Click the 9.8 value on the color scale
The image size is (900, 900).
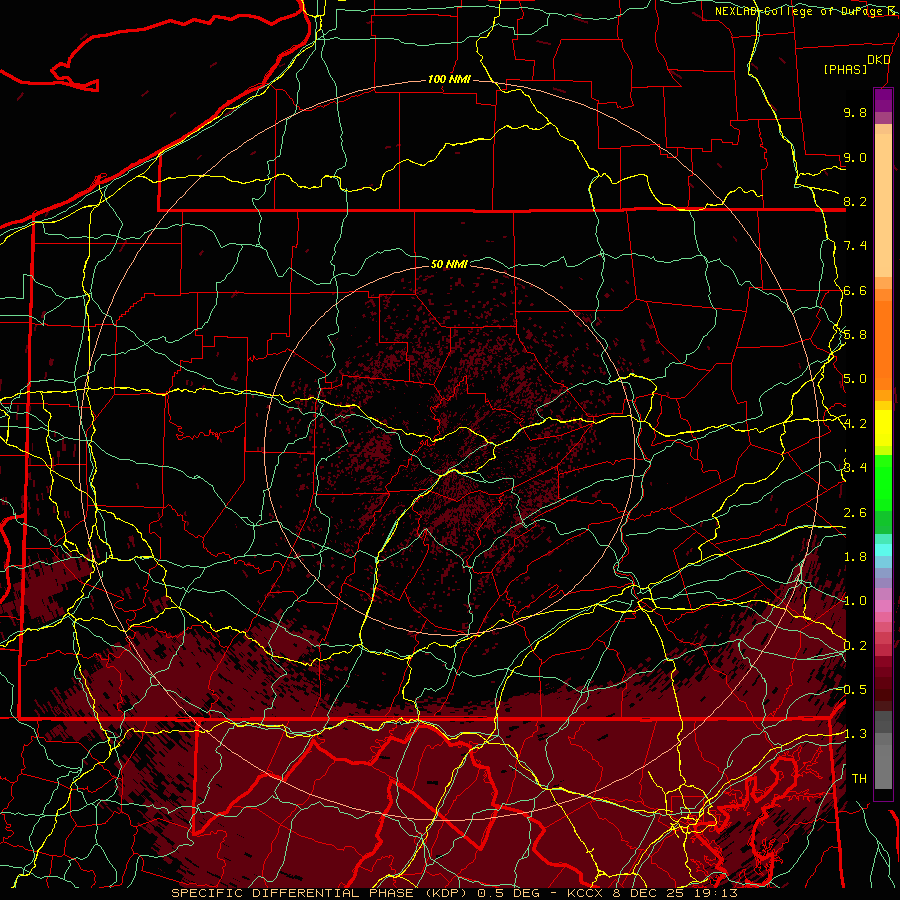(x=855, y=112)
